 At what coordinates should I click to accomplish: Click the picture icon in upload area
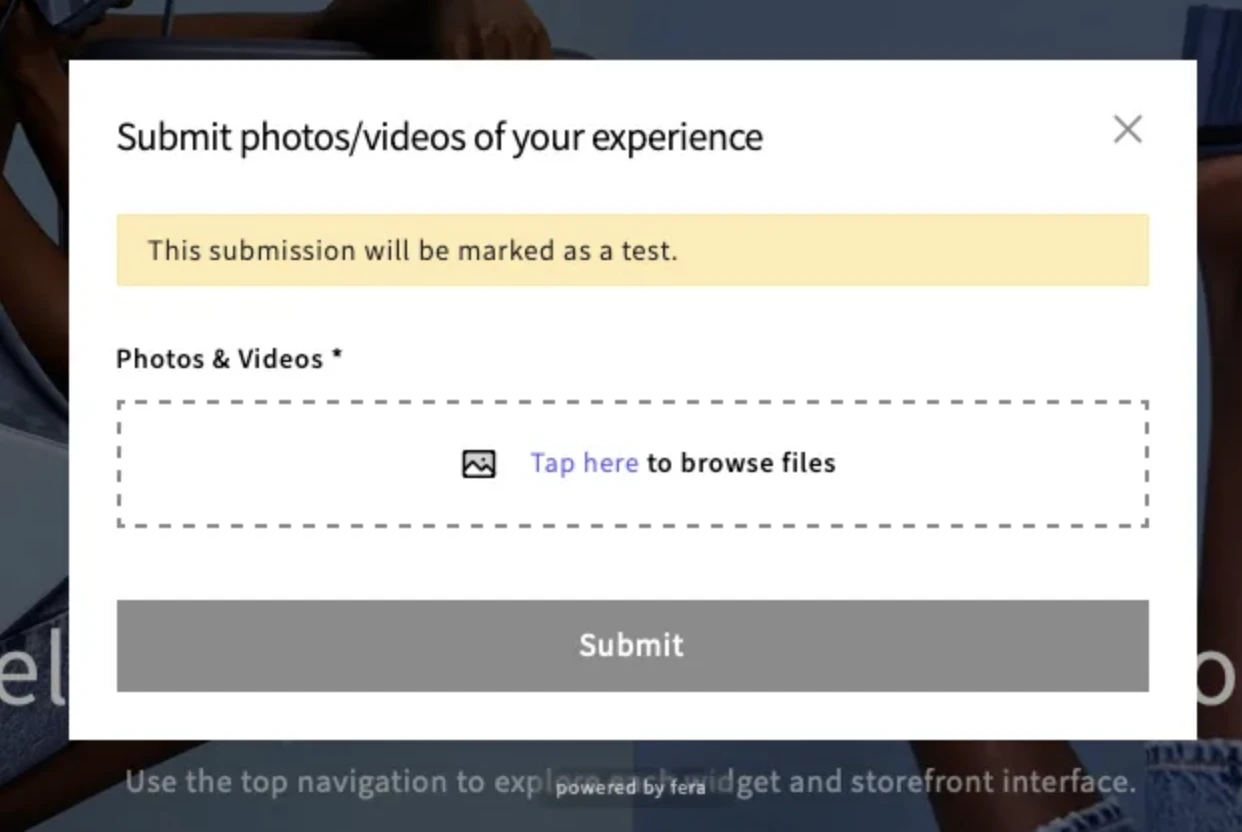pos(479,464)
